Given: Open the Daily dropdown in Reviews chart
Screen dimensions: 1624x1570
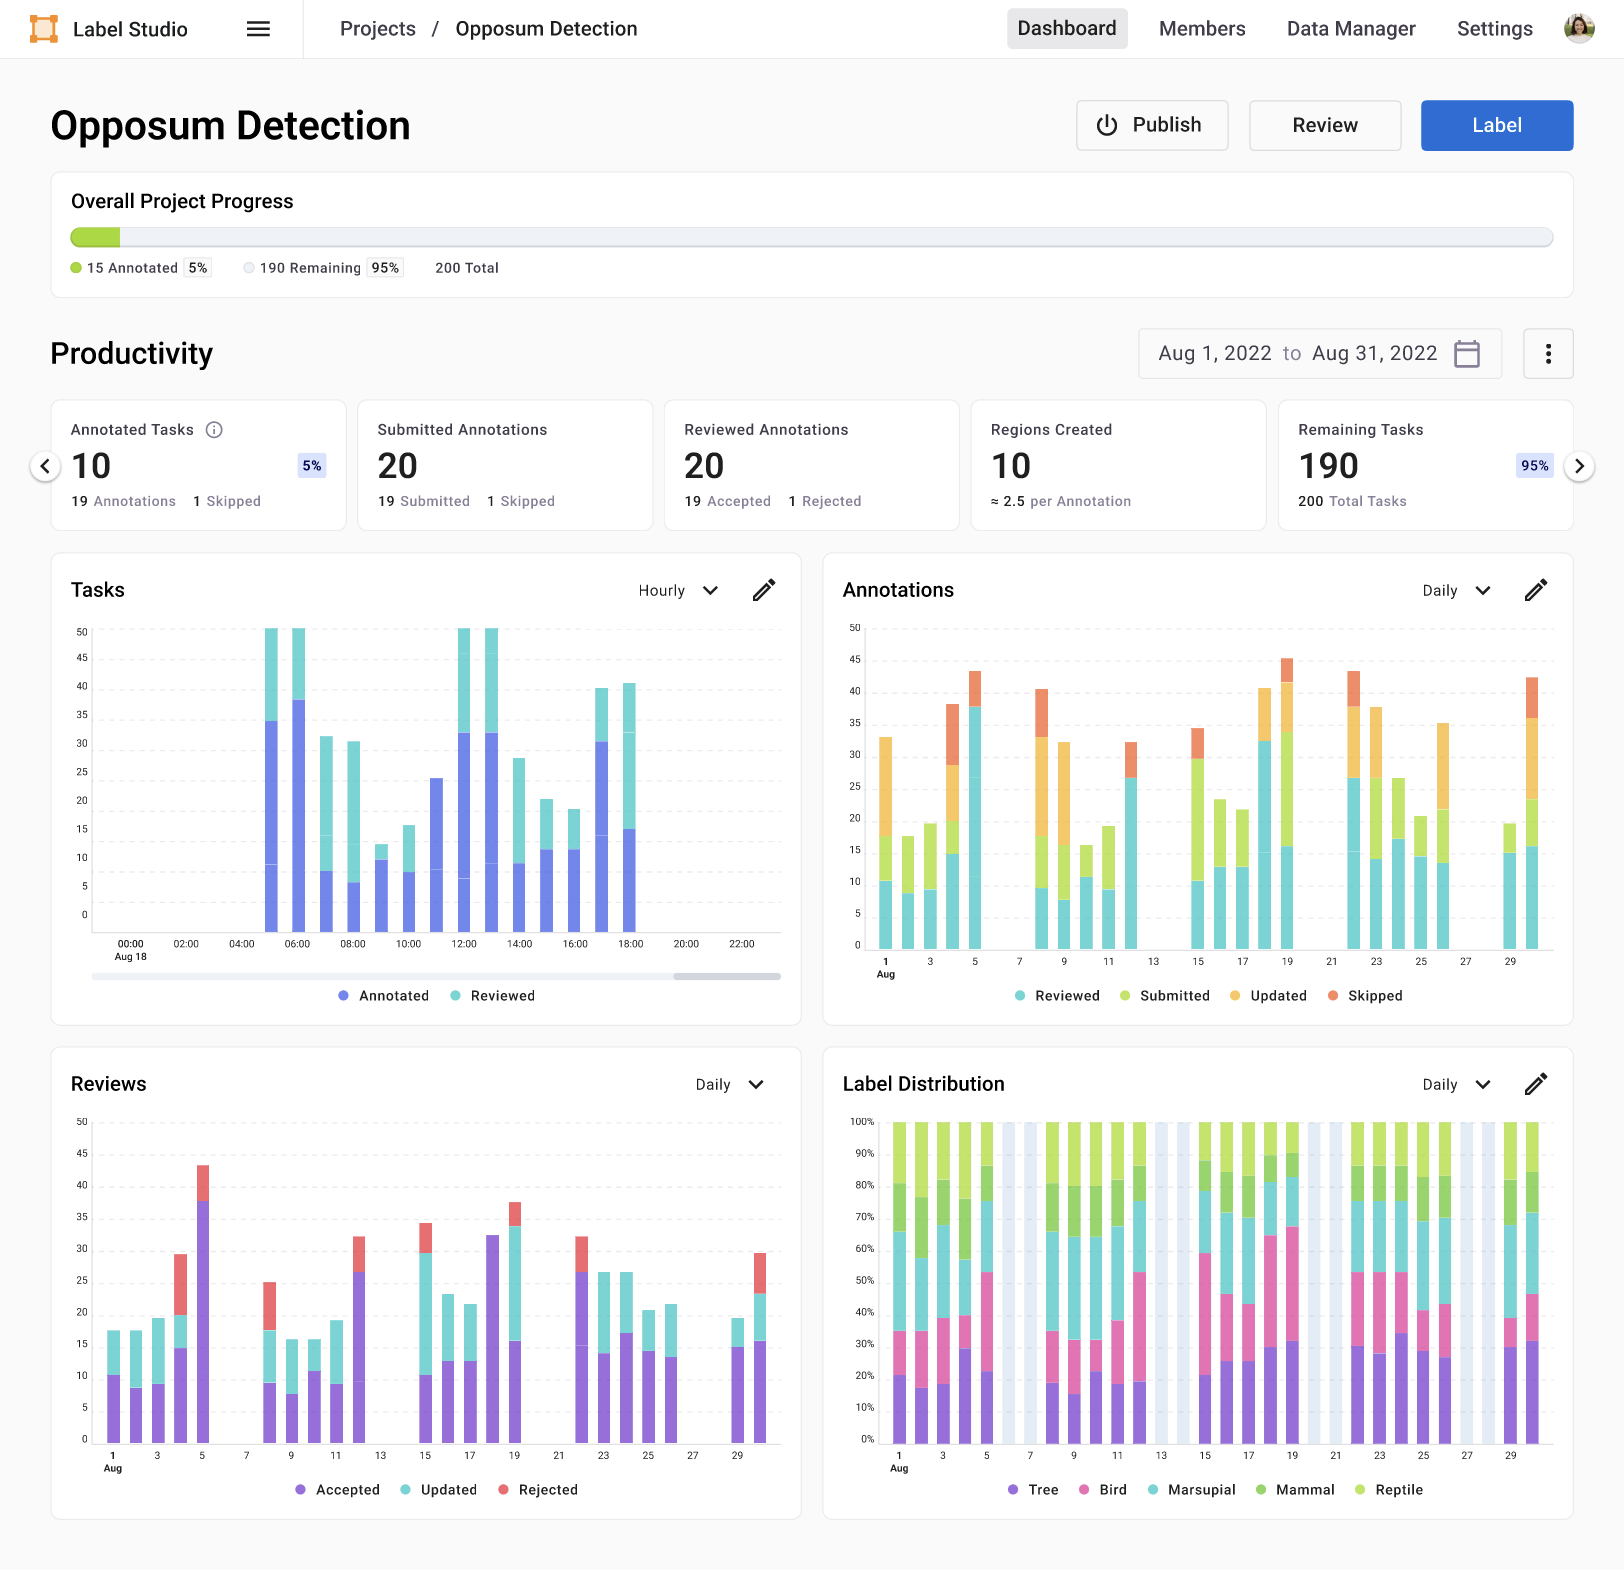Looking at the screenshot, I should click(x=729, y=1085).
